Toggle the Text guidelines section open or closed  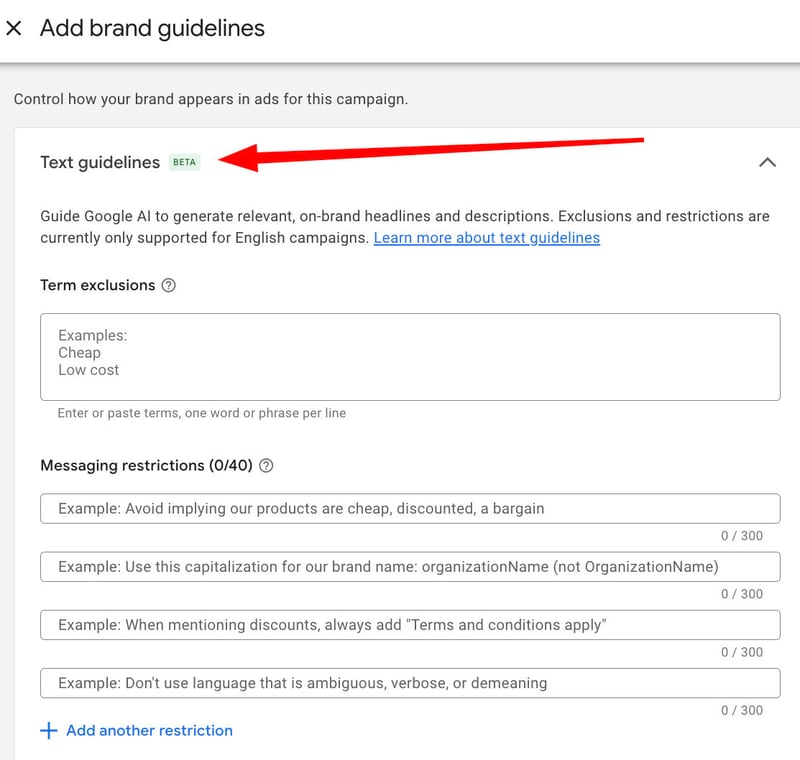pos(768,161)
